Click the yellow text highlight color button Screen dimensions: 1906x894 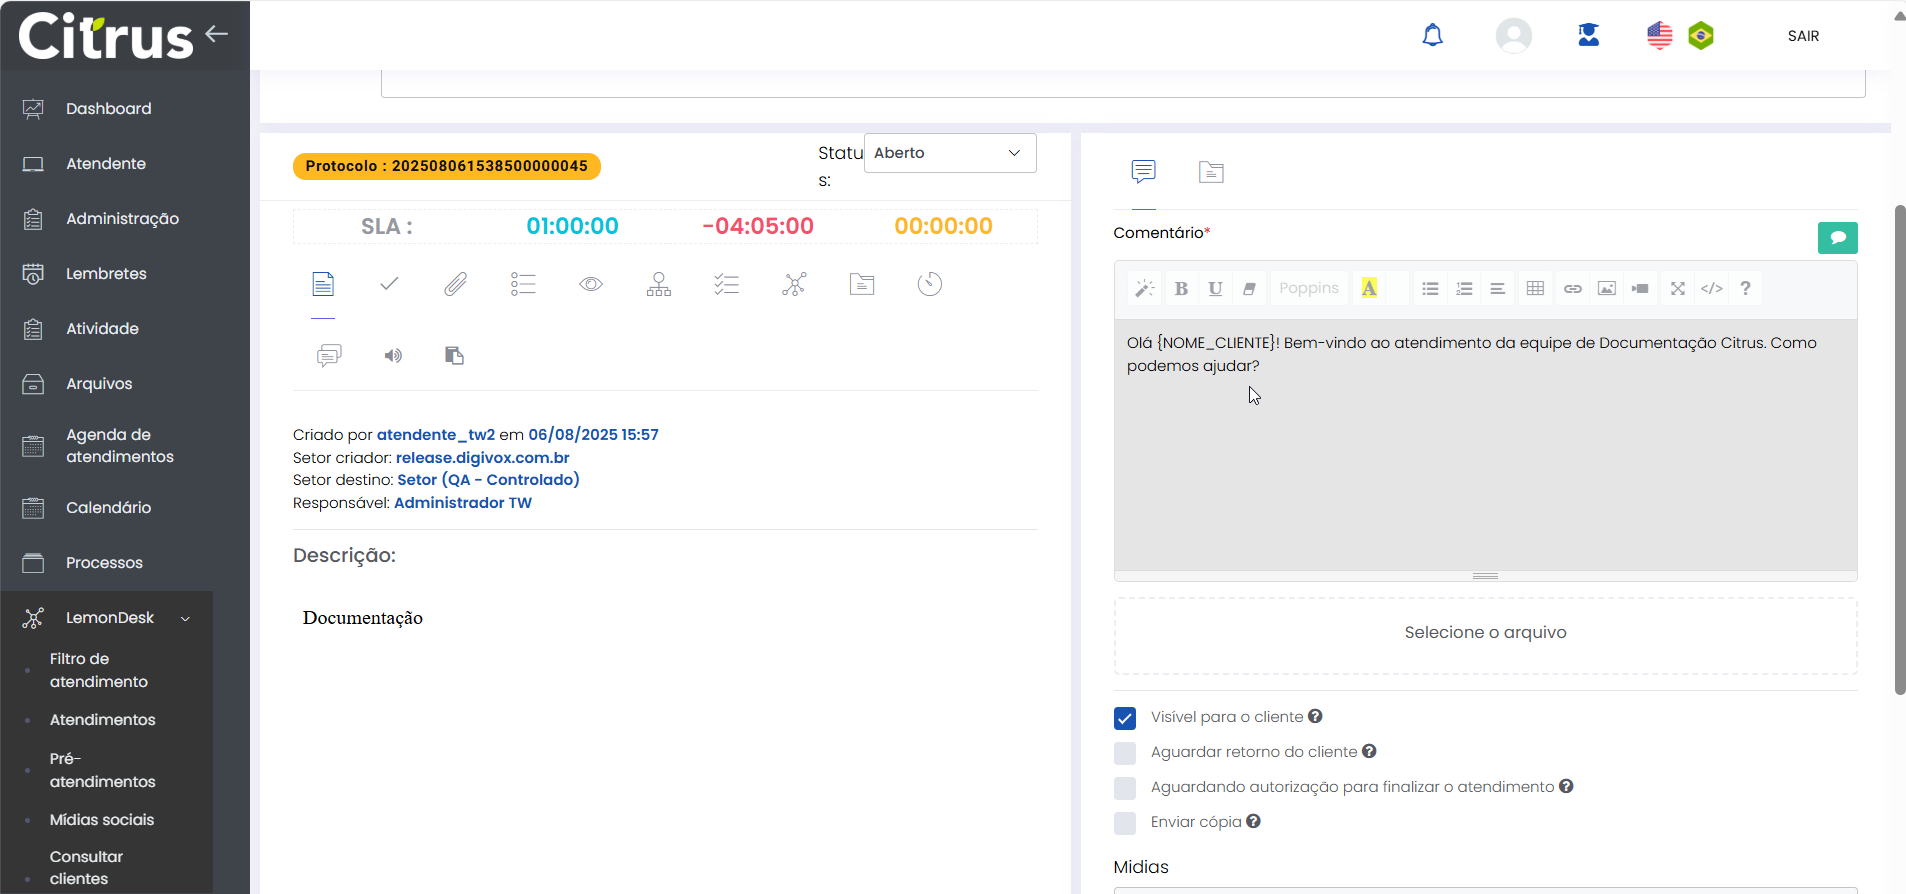[1369, 289]
